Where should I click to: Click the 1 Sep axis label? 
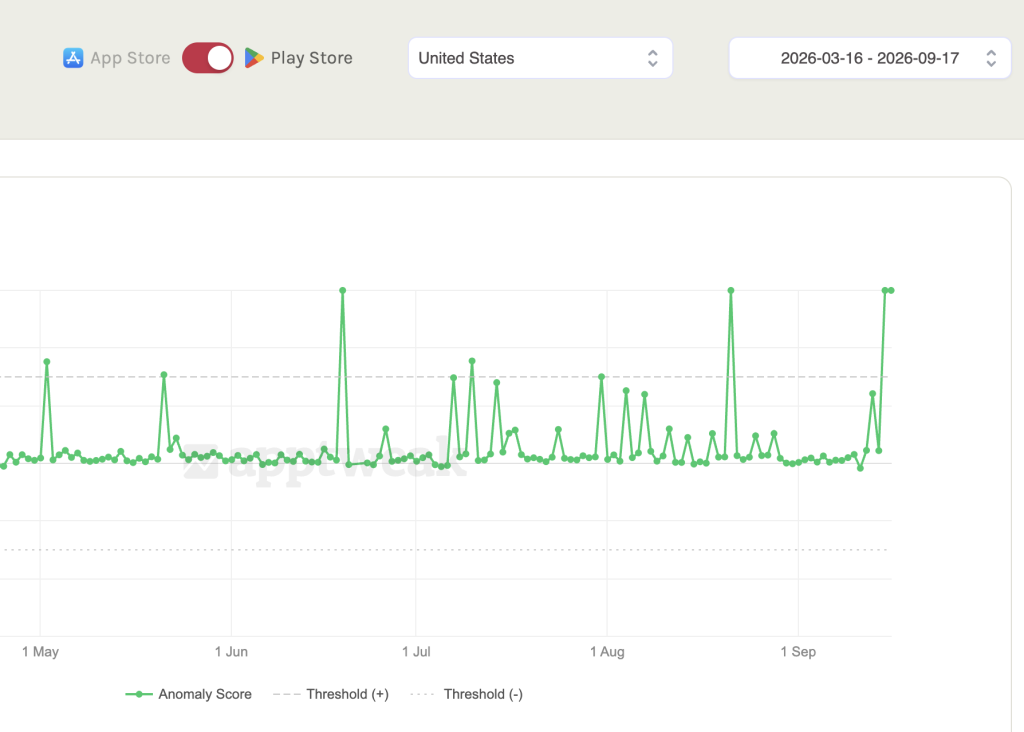(798, 652)
